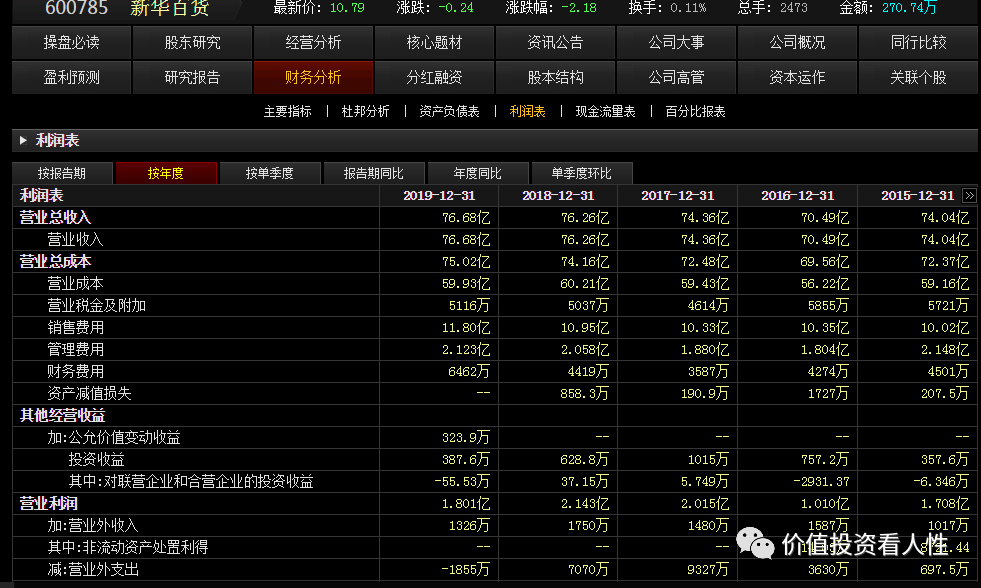Click the 资产减值损失 row label

pos(89,393)
